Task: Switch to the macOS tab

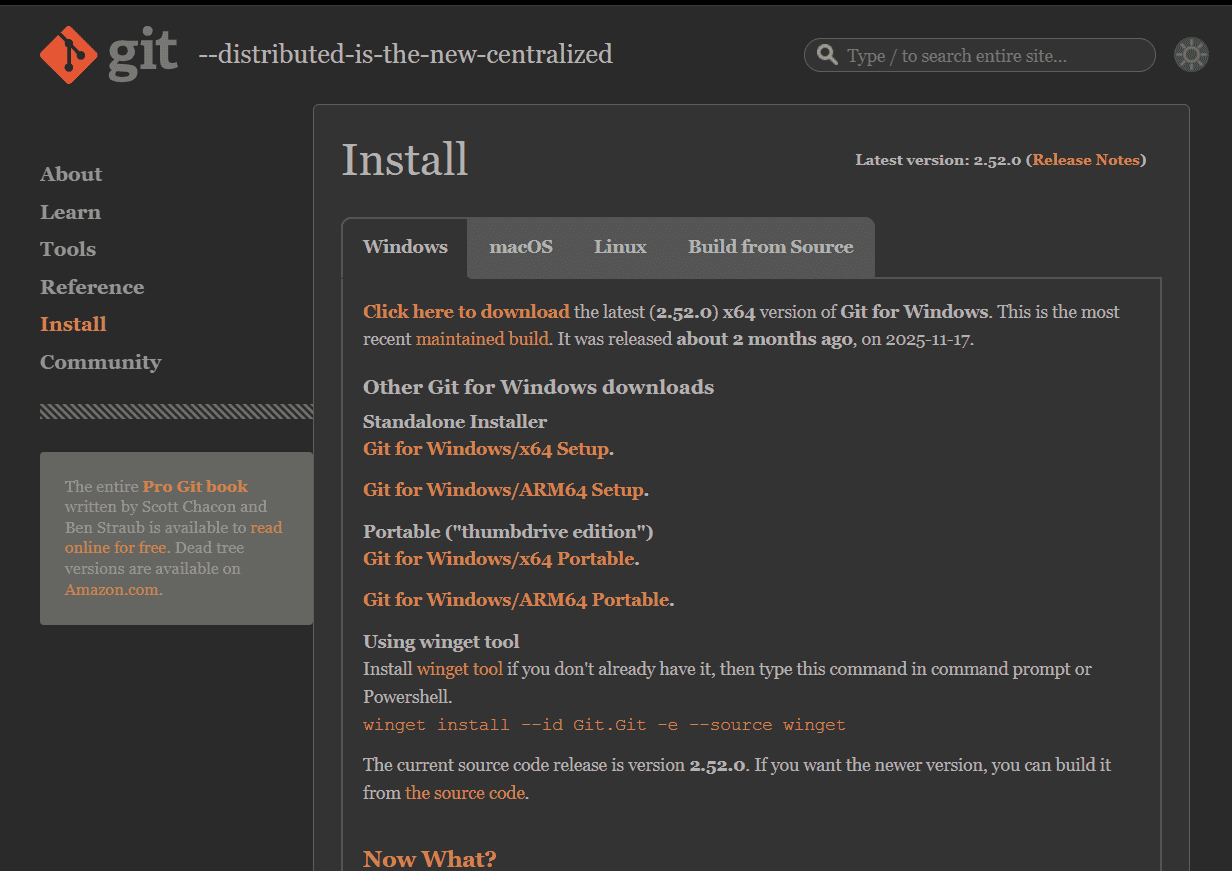Action: coord(521,247)
